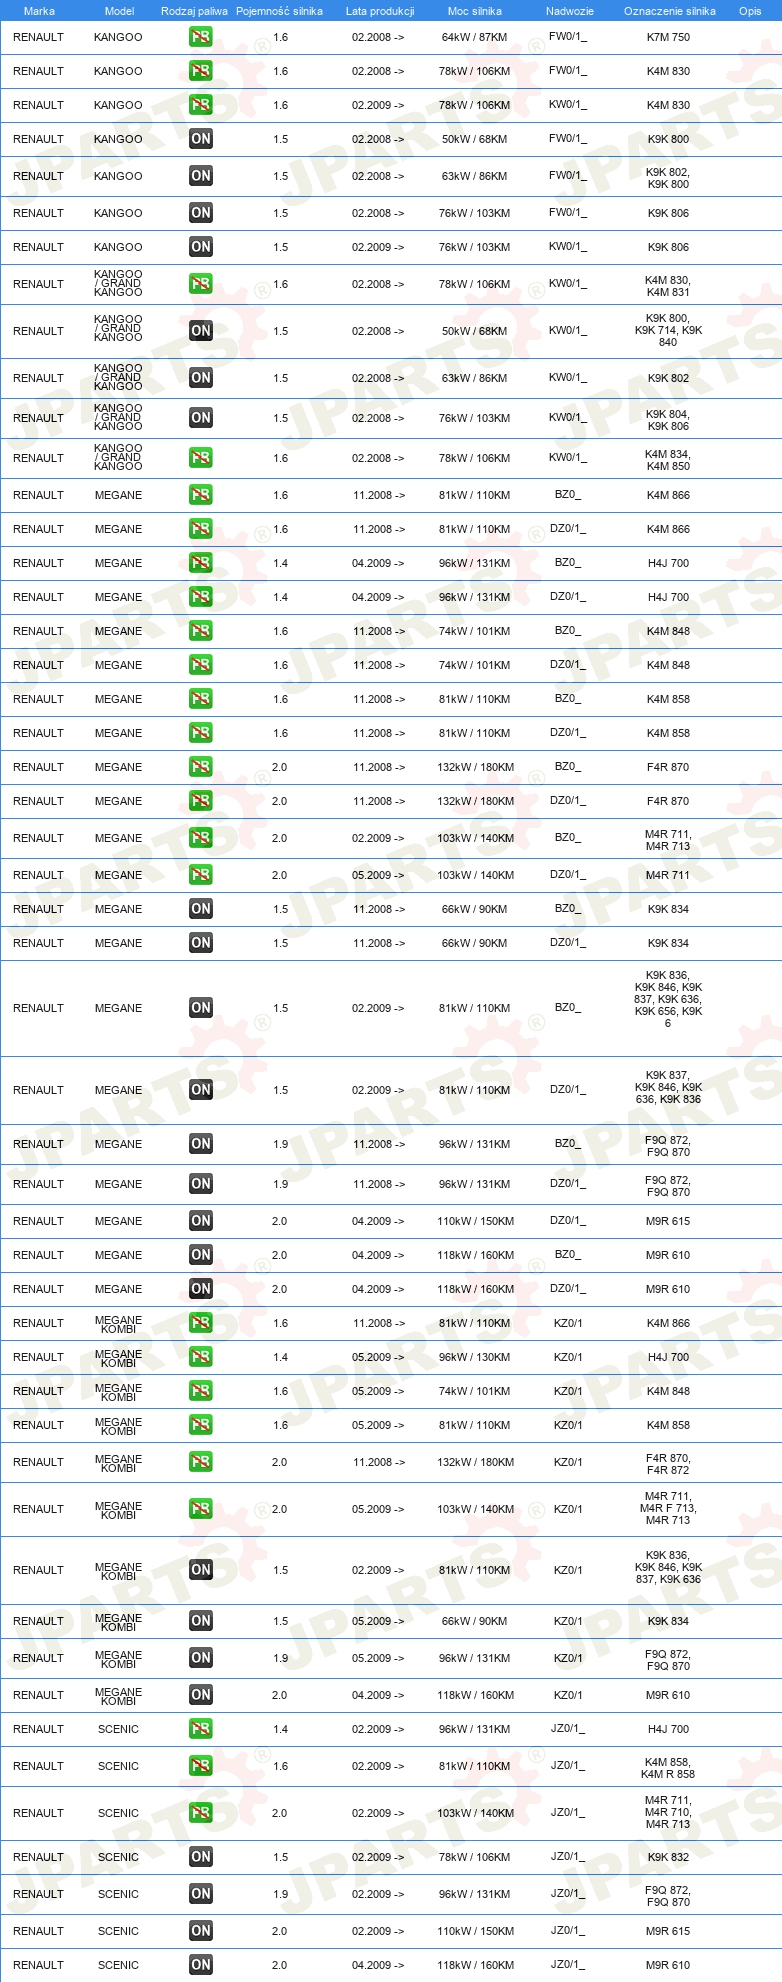Click the petrol icon in Scenic H4J 700 row
This screenshot has width=782, height=1982.
(201, 1729)
